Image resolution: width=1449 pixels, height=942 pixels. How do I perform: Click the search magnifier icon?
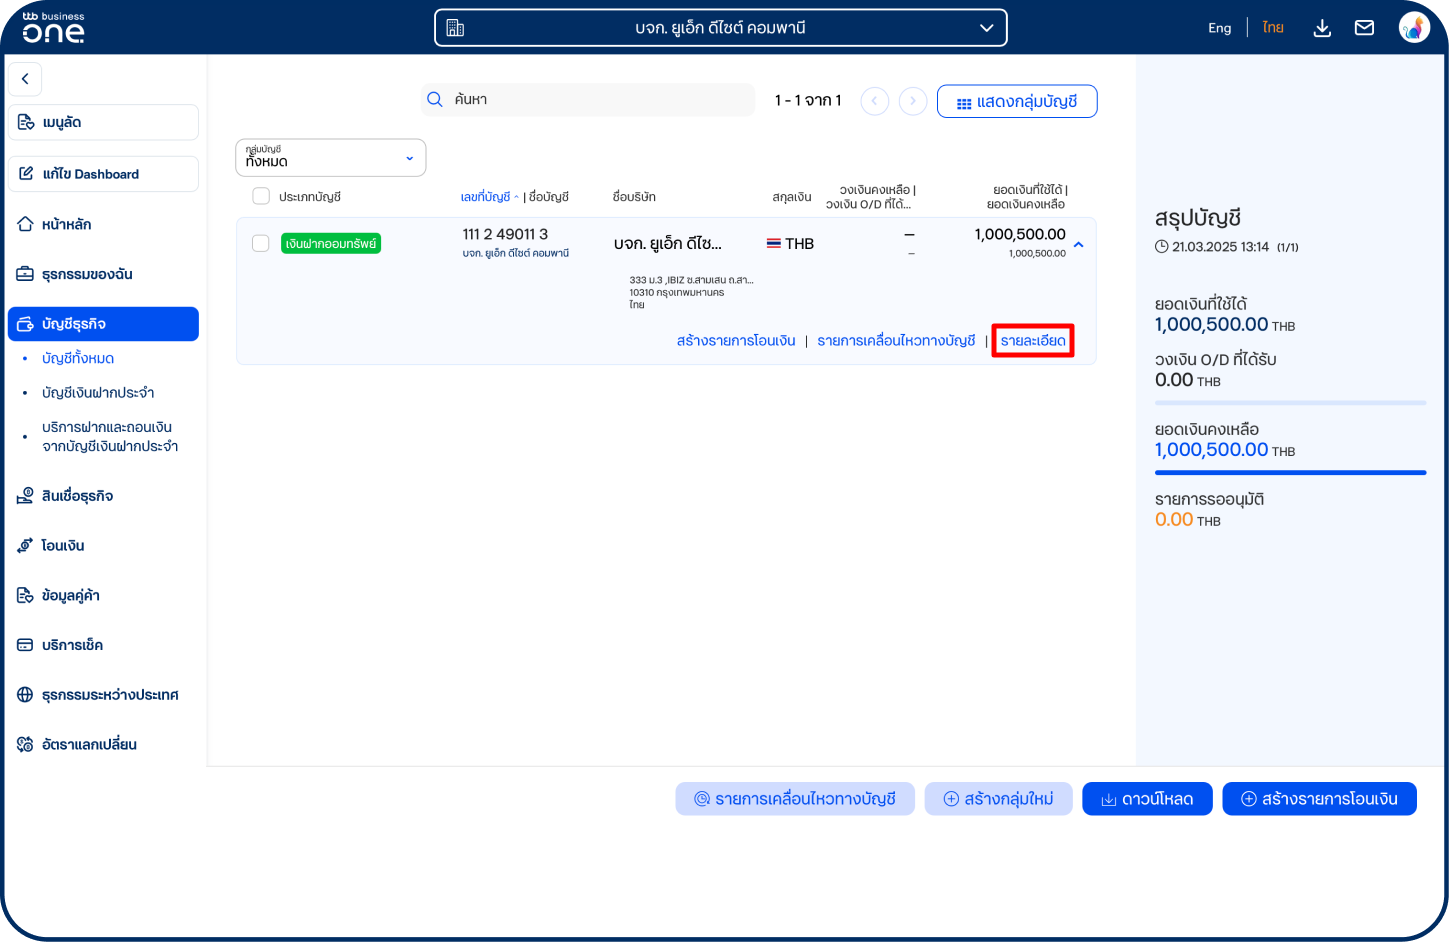(435, 100)
